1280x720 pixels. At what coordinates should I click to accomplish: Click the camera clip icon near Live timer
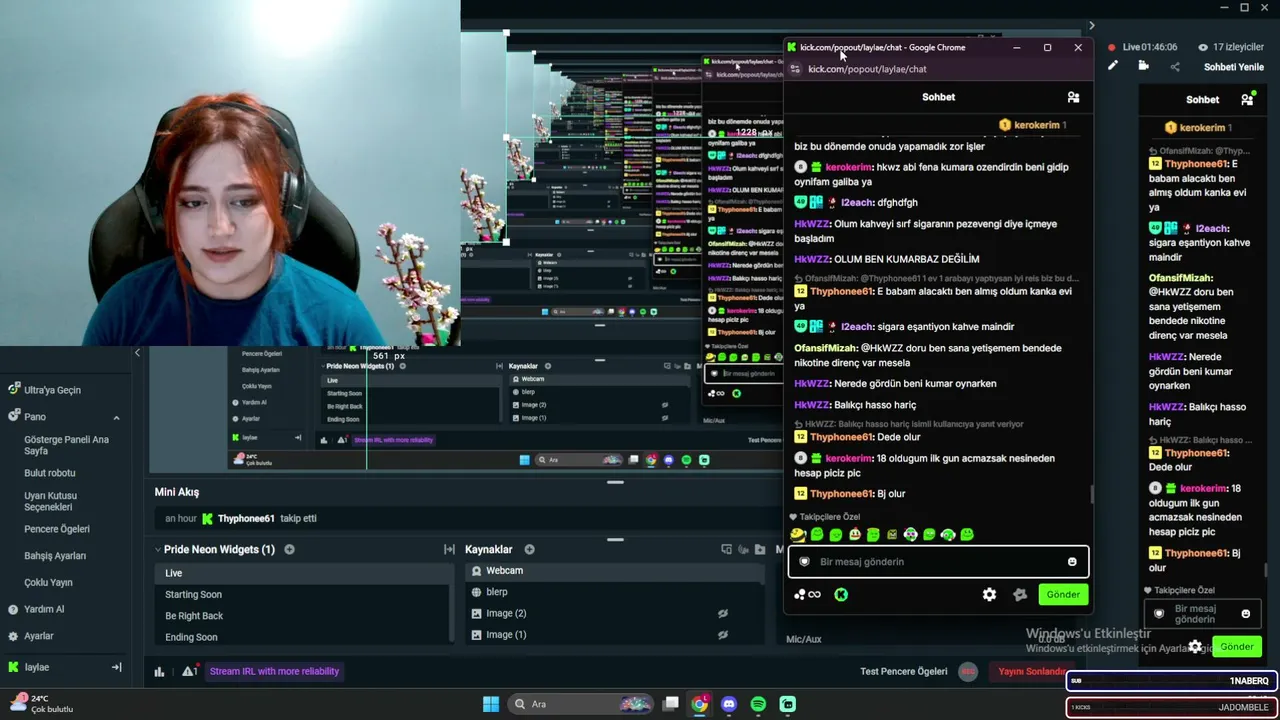tap(1143, 66)
